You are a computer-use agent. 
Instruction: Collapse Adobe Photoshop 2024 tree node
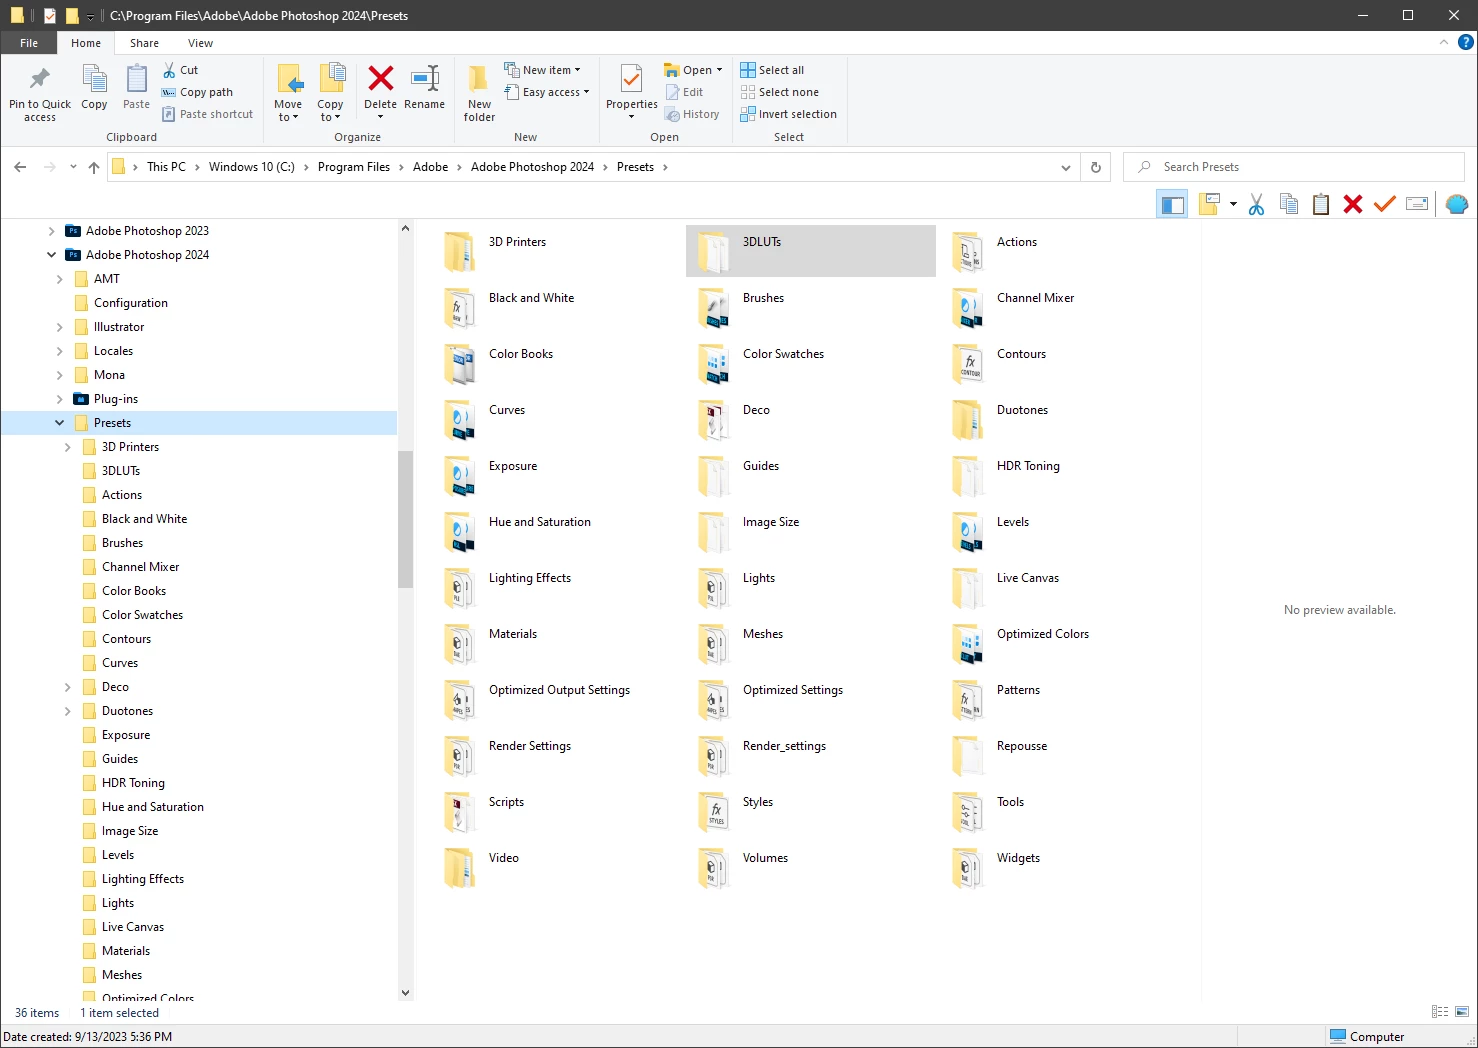(51, 255)
